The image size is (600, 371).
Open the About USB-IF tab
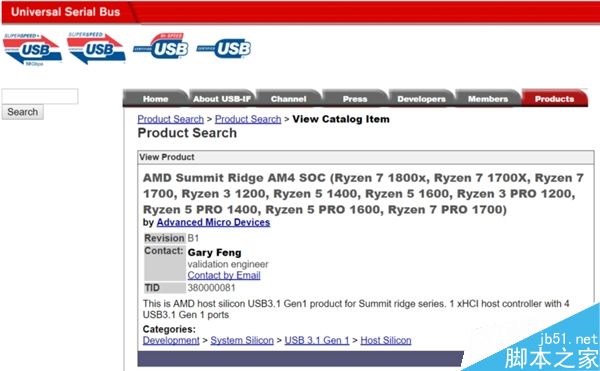tap(222, 99)
